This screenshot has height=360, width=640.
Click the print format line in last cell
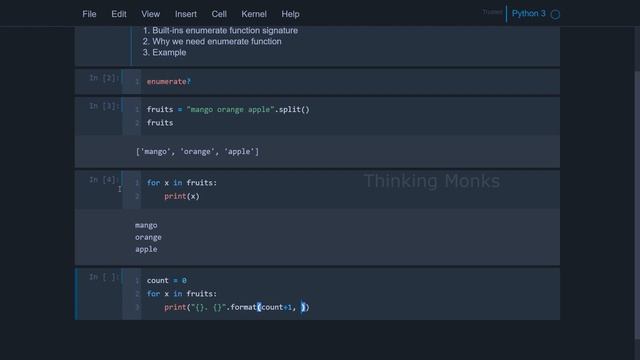237,307
